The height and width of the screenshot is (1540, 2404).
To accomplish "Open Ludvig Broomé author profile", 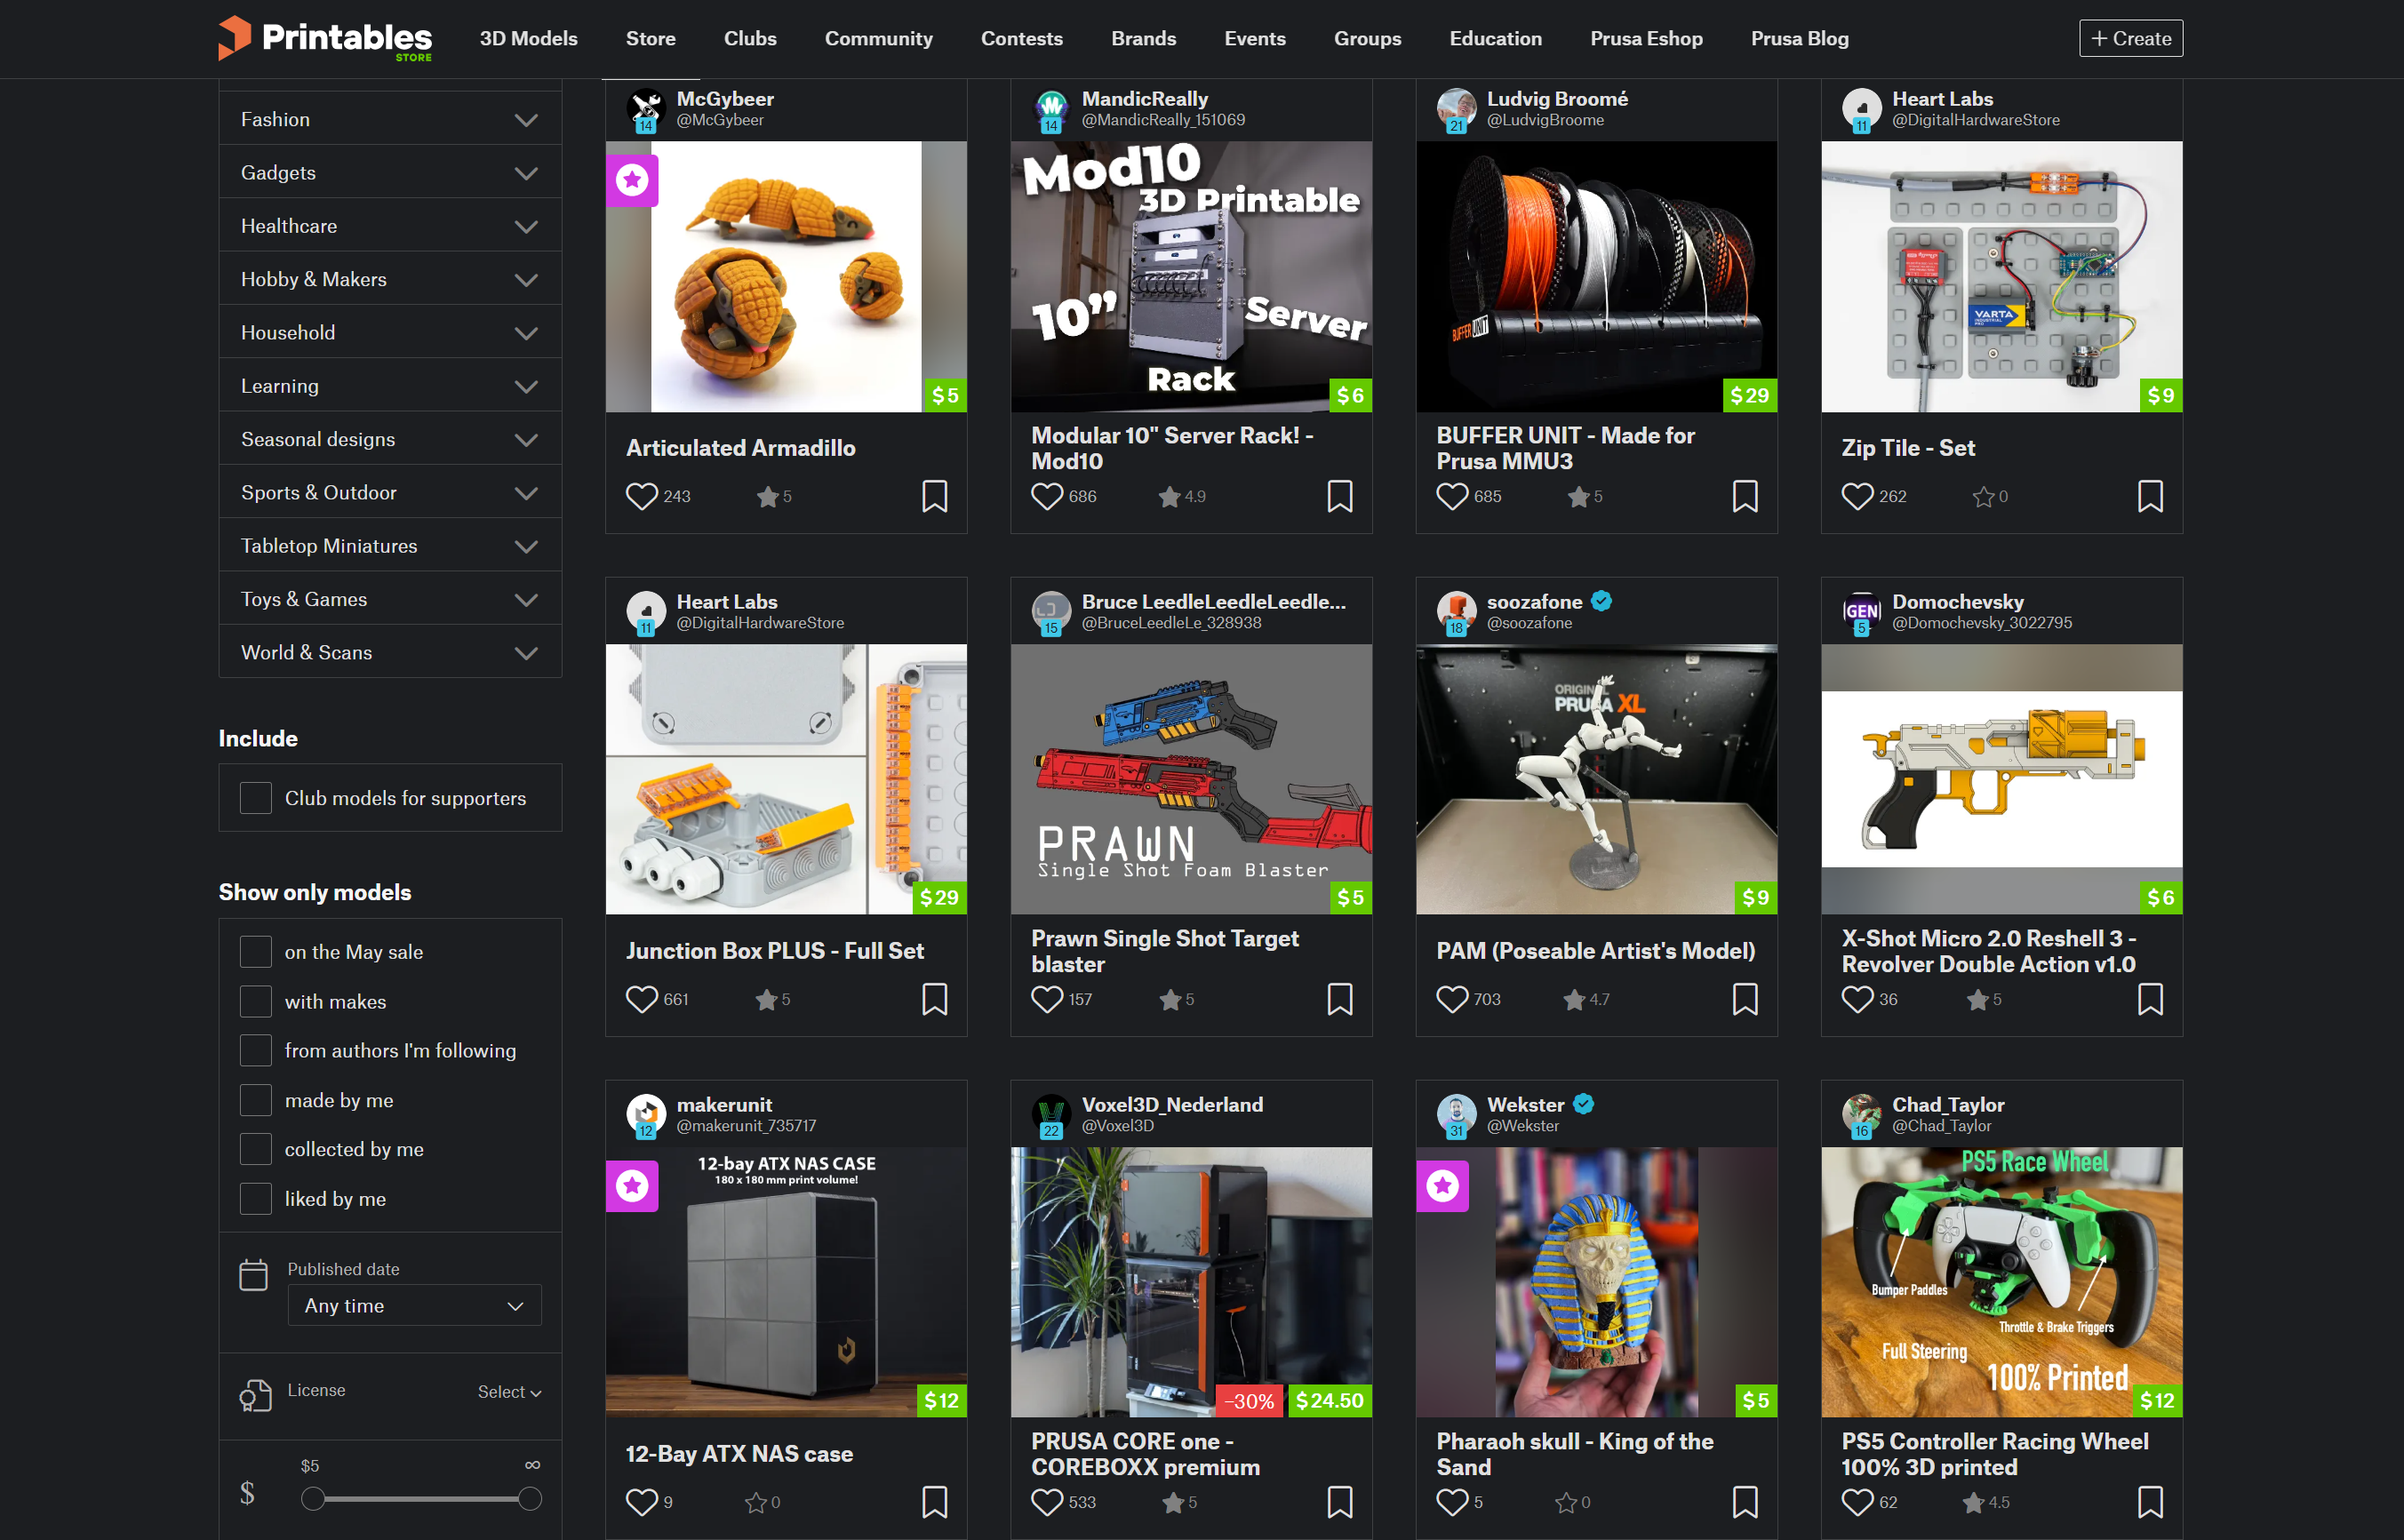I will pyautogui.click(x=1557, y=99).
